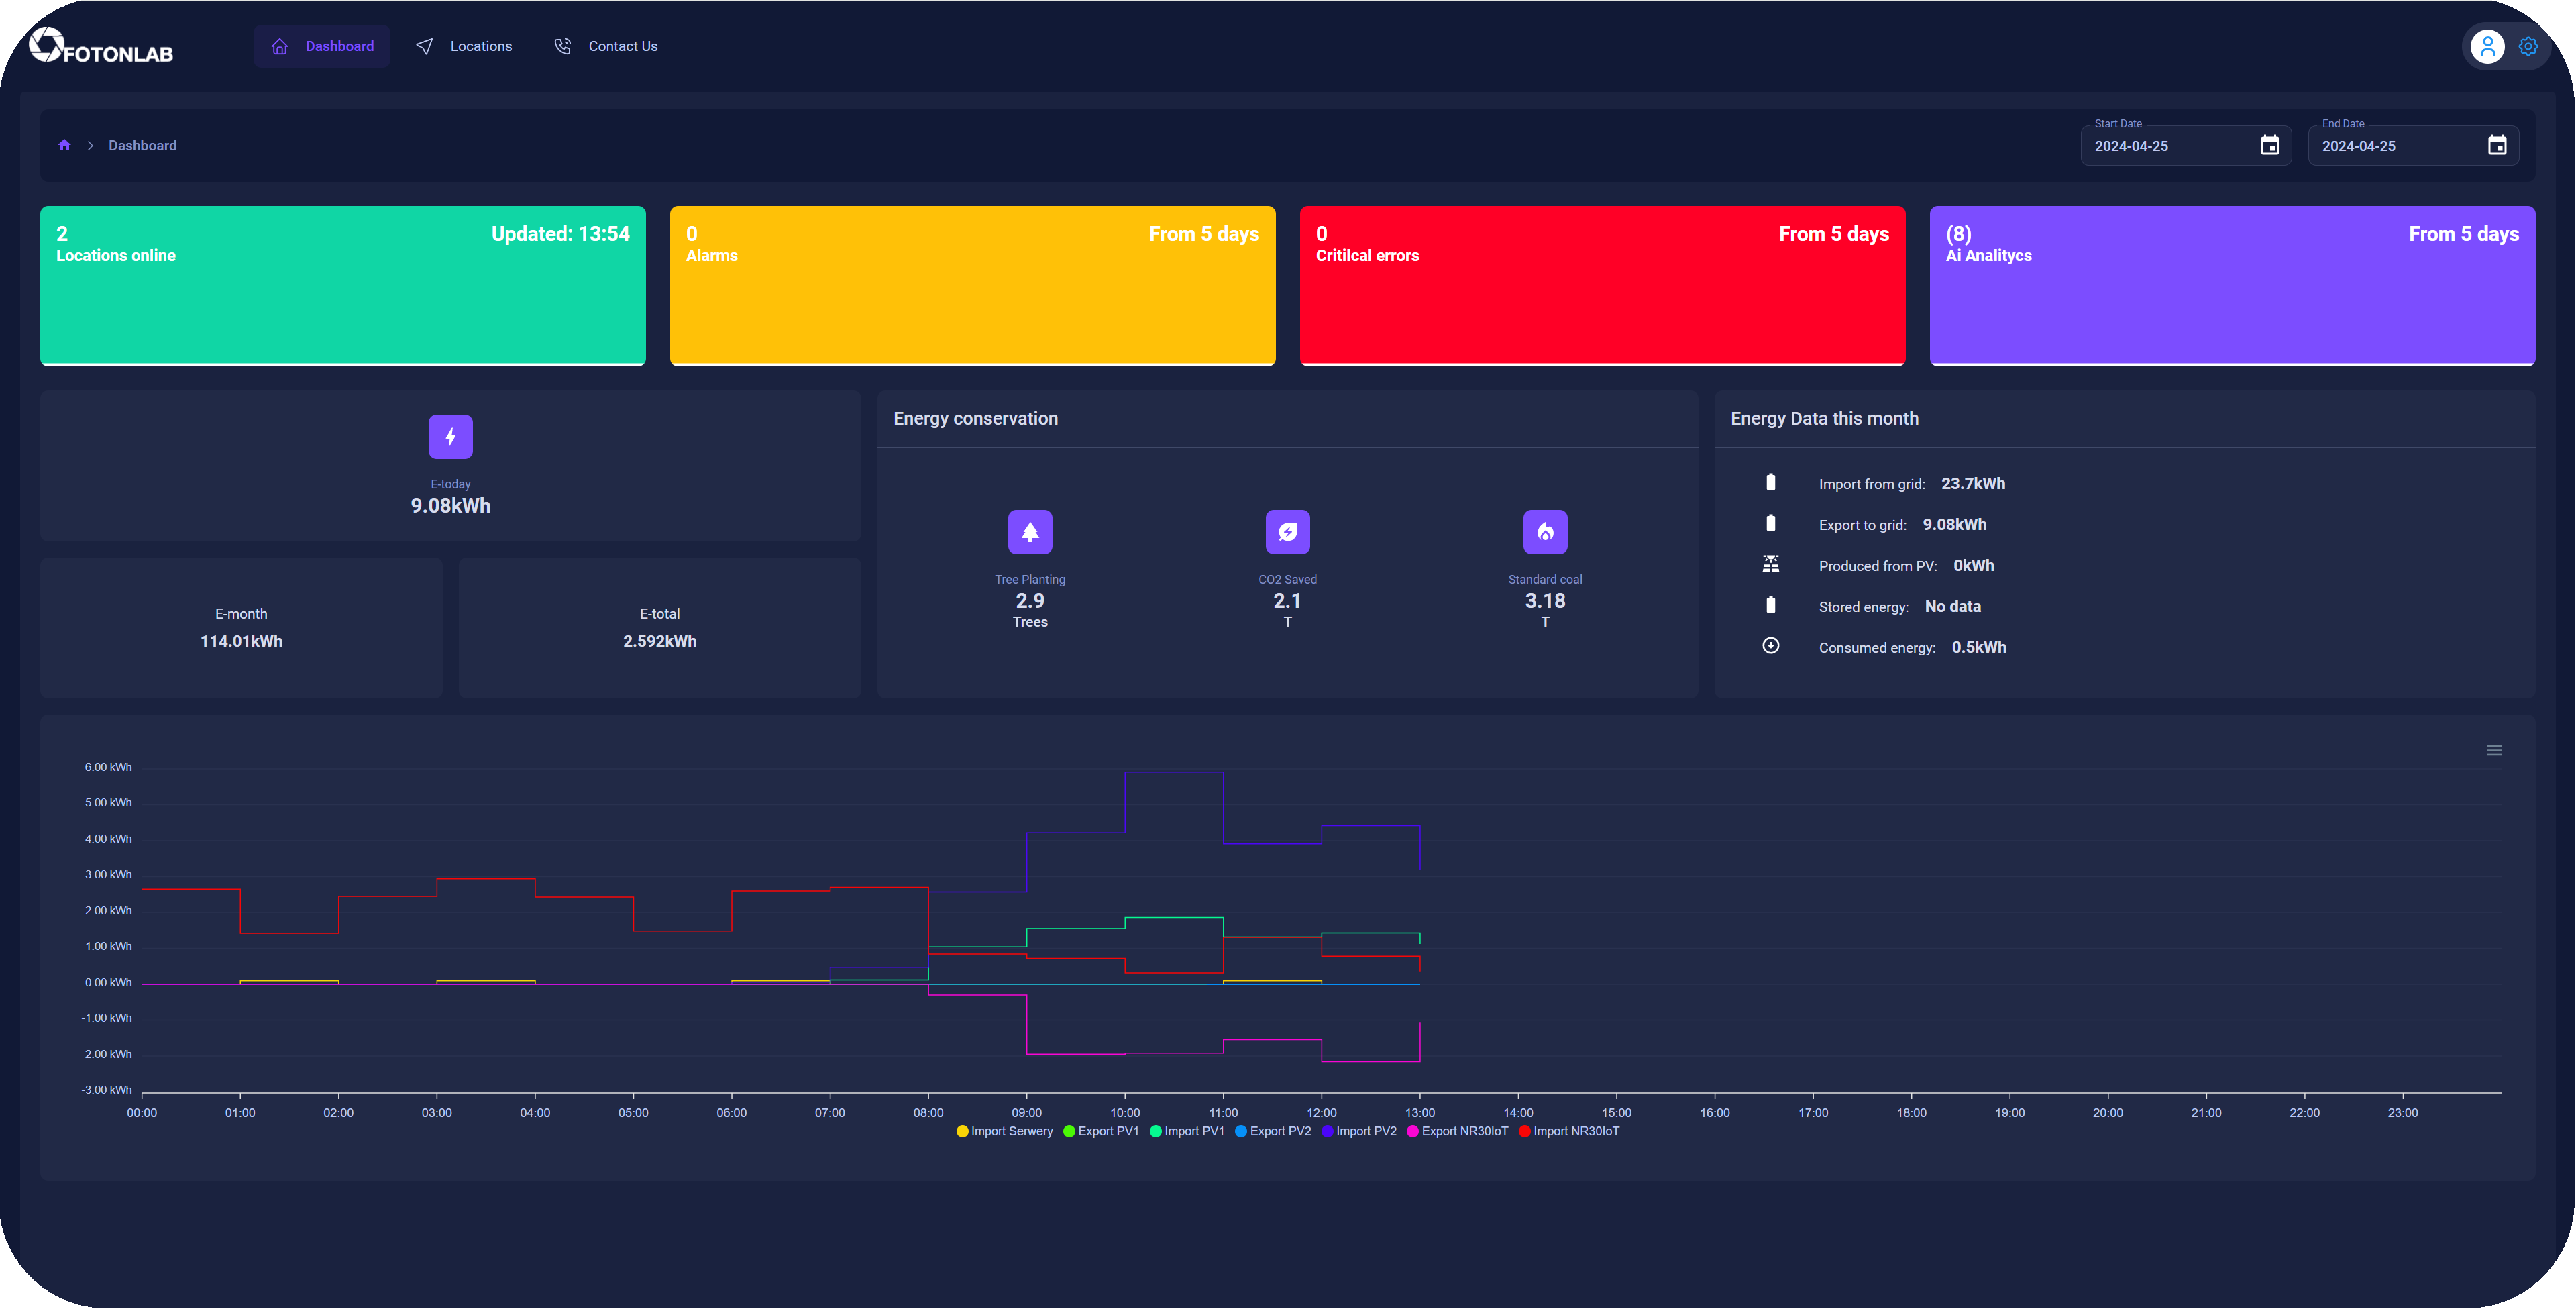Click the E-month 114.01kWh card
This screenshot has width=2576, height=1311.
[x=241, y=628]
